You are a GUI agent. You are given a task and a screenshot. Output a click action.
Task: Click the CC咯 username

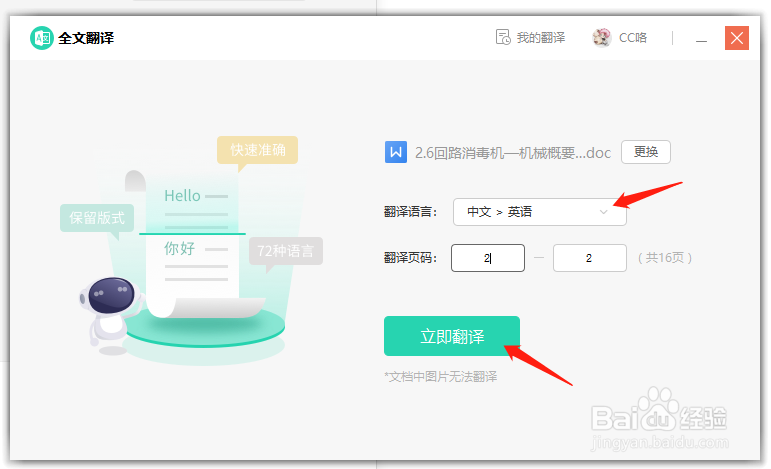pyautogui.click(x=633, y=38)
